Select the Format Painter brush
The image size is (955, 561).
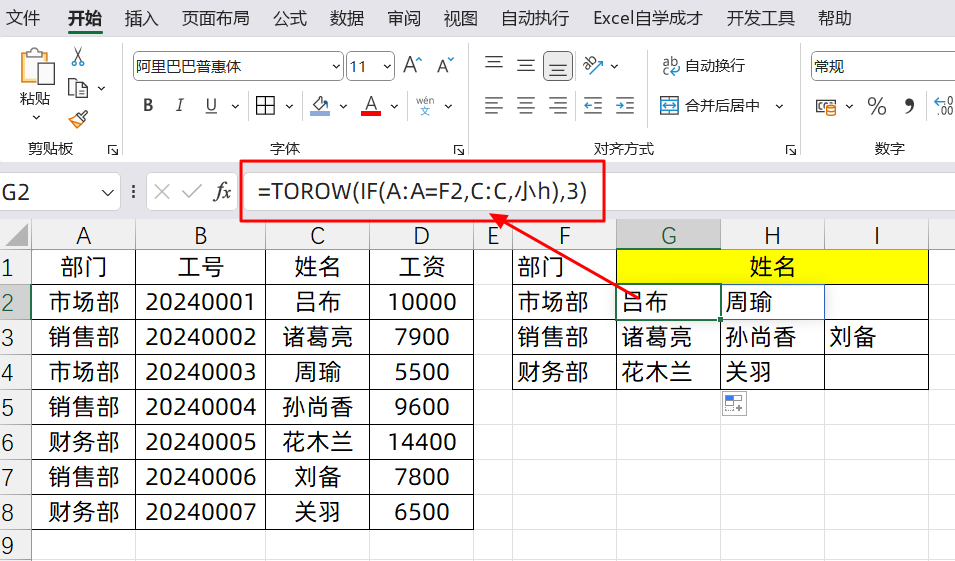(x=78, y=119)
